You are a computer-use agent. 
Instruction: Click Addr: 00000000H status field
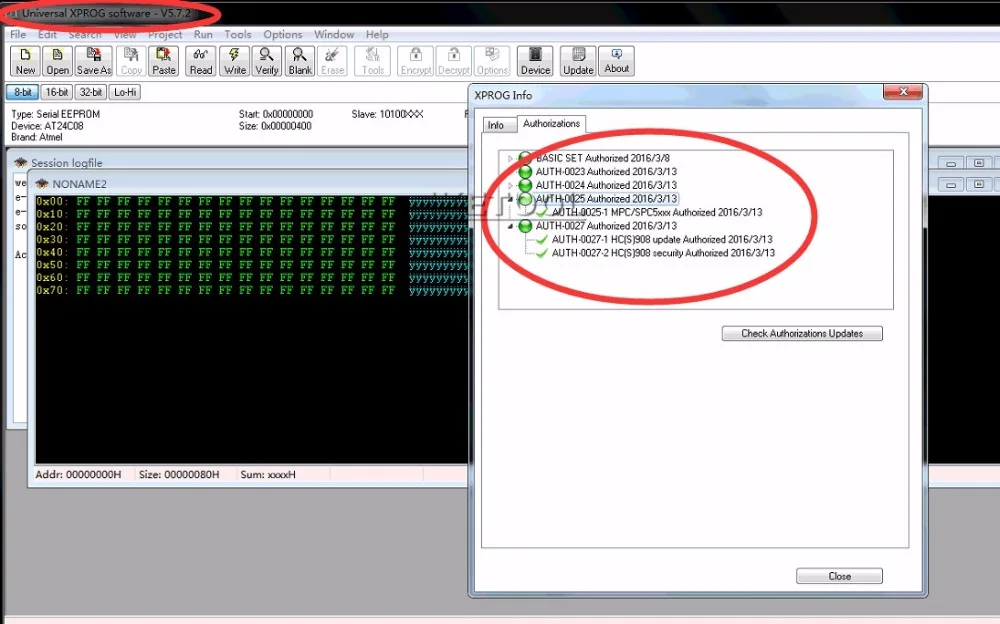point(78,475)
